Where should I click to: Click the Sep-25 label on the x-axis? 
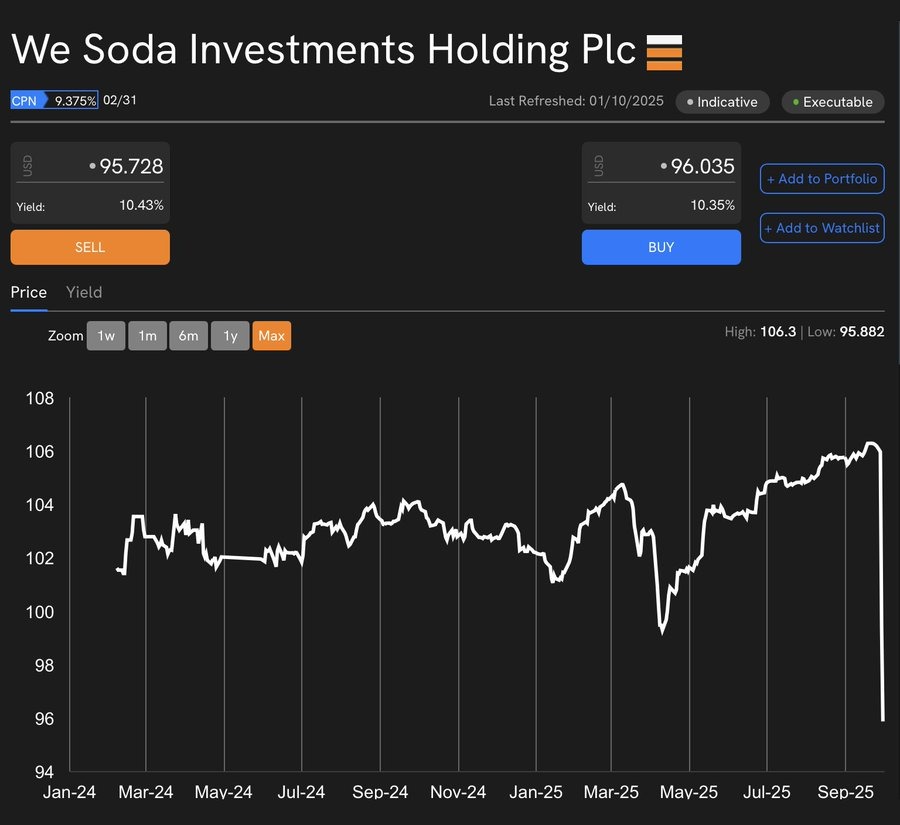coord(845,792)
